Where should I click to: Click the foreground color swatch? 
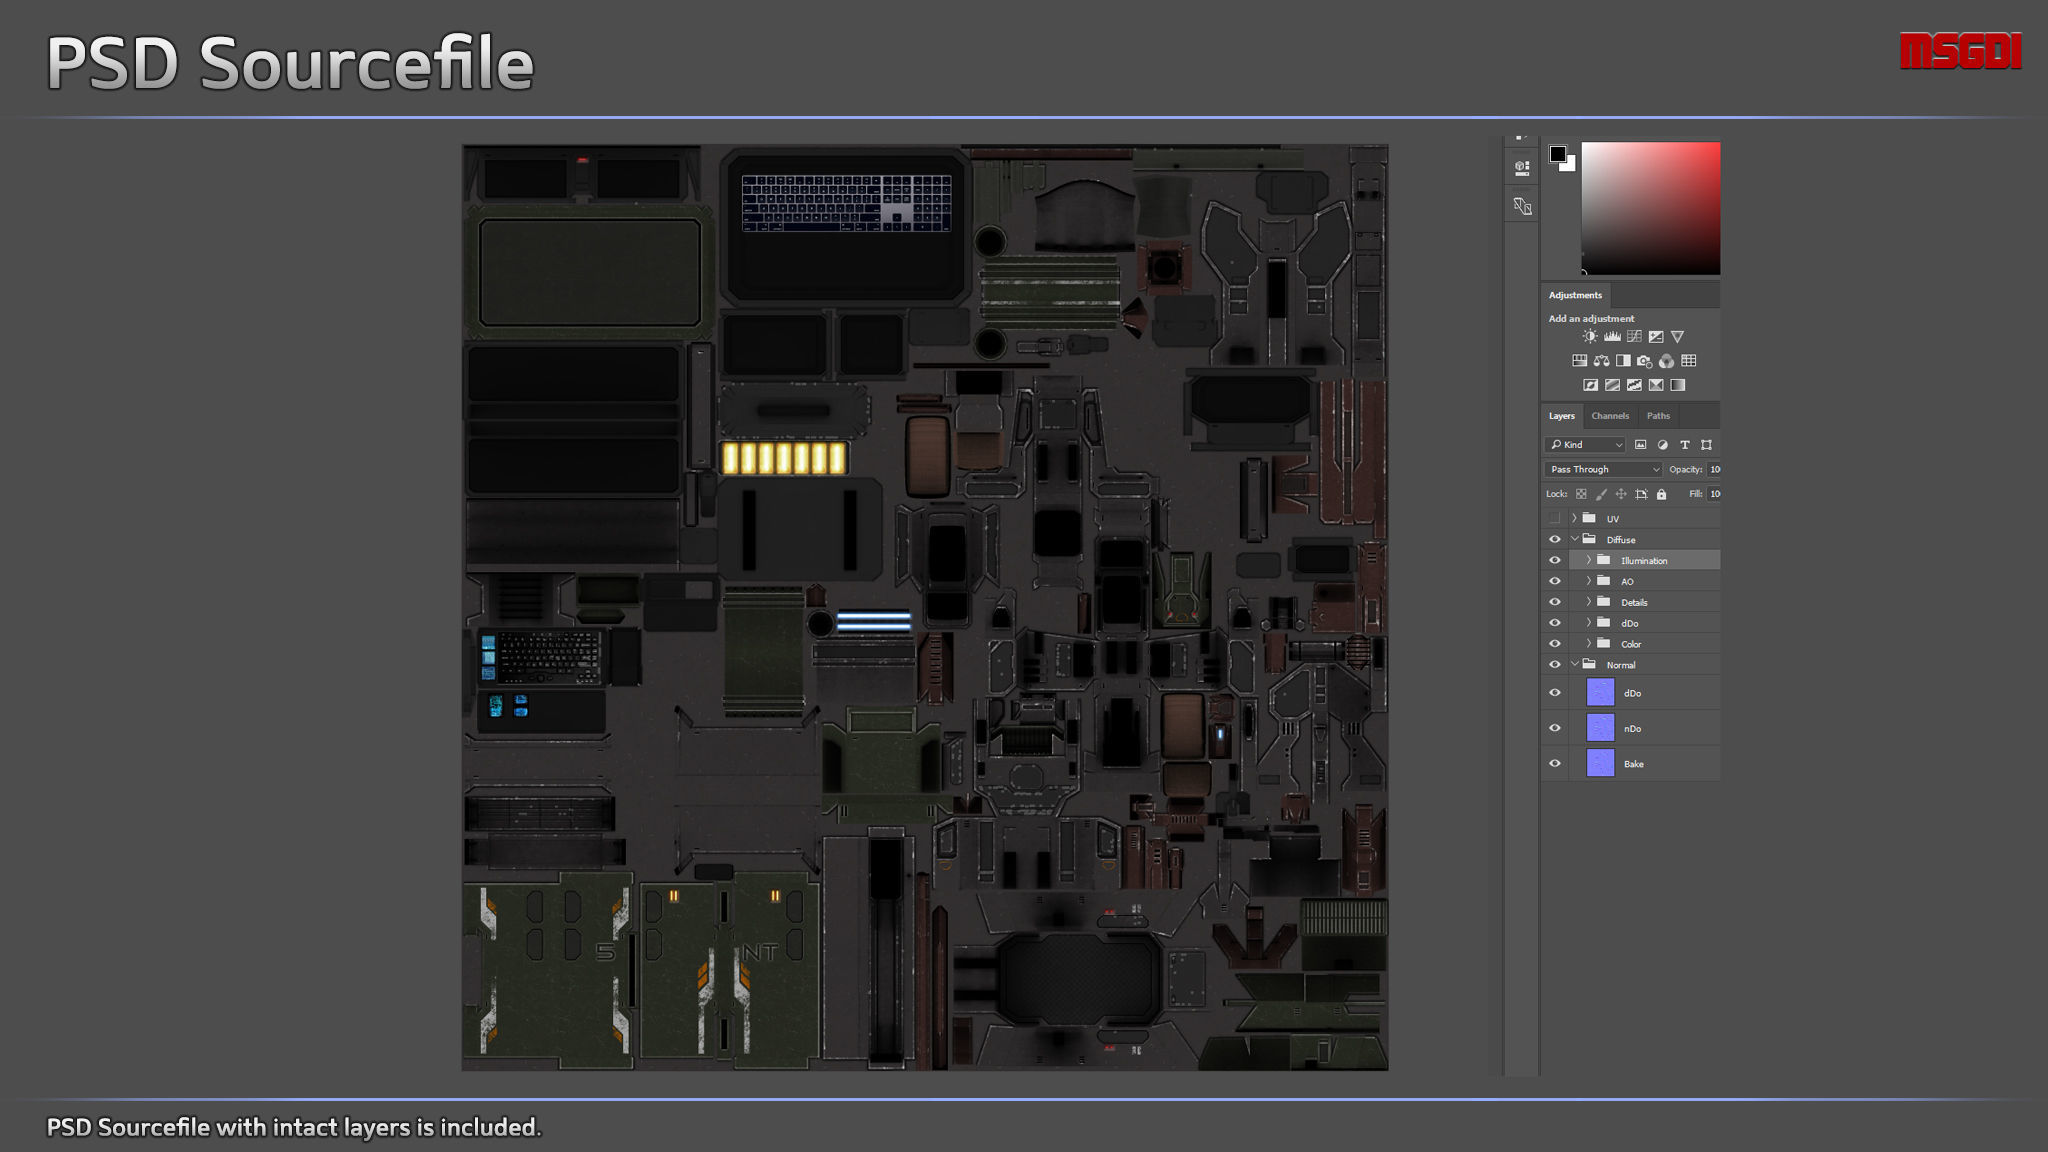pos(1557,153)
